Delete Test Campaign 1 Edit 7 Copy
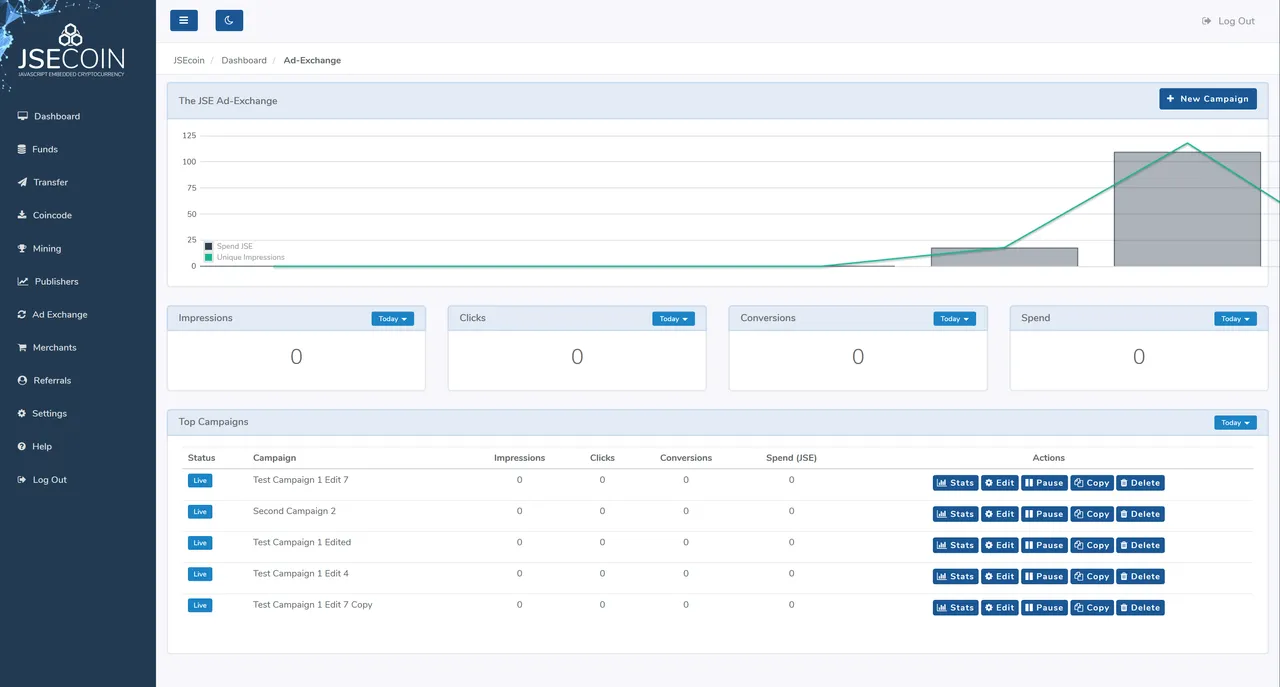This screenshot has height=687, width=1280. point(1140,607)
